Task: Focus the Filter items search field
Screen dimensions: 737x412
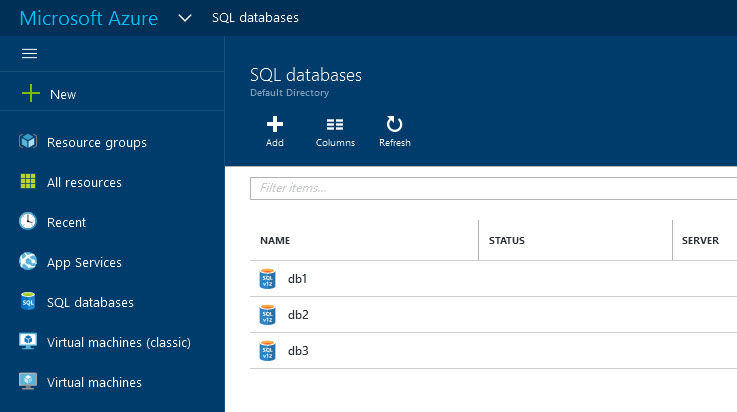Action: tap(490, 188)
